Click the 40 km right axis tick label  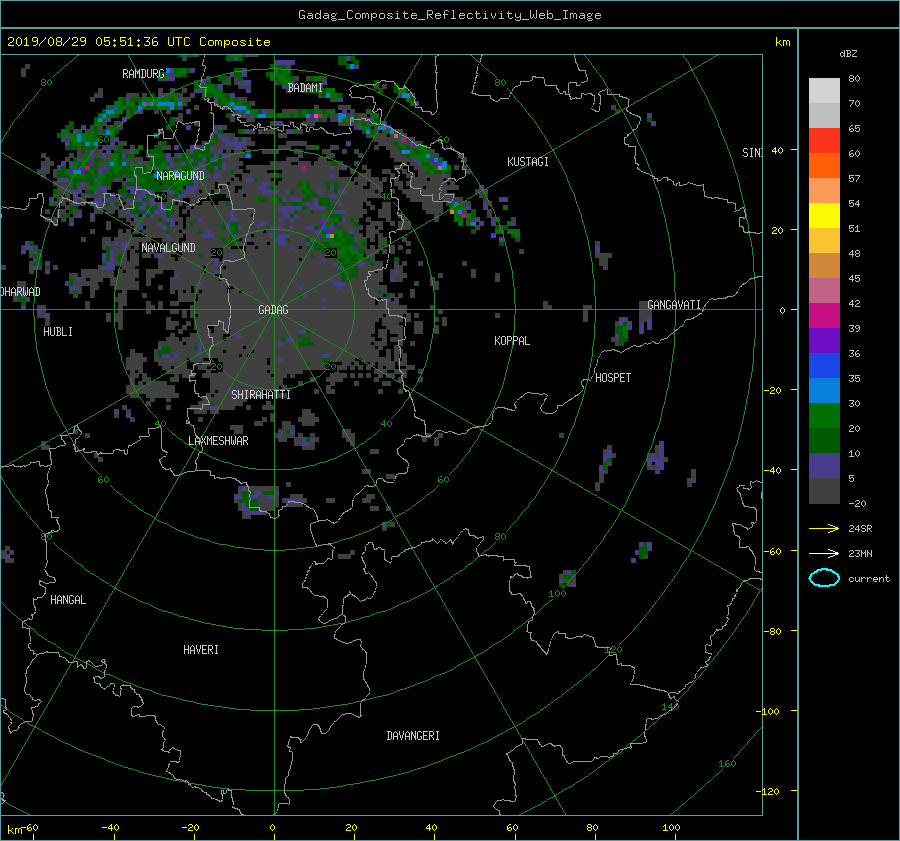(x=777, y=150)
